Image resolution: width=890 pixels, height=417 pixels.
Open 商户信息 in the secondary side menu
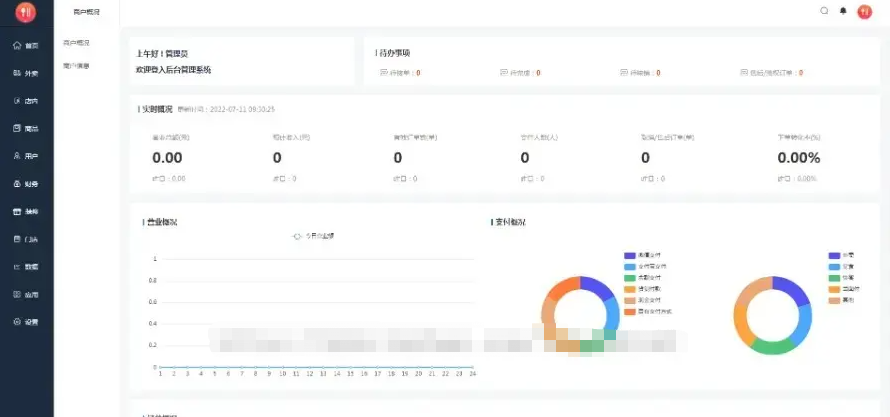pyautogui.click(x=76, y=66)
